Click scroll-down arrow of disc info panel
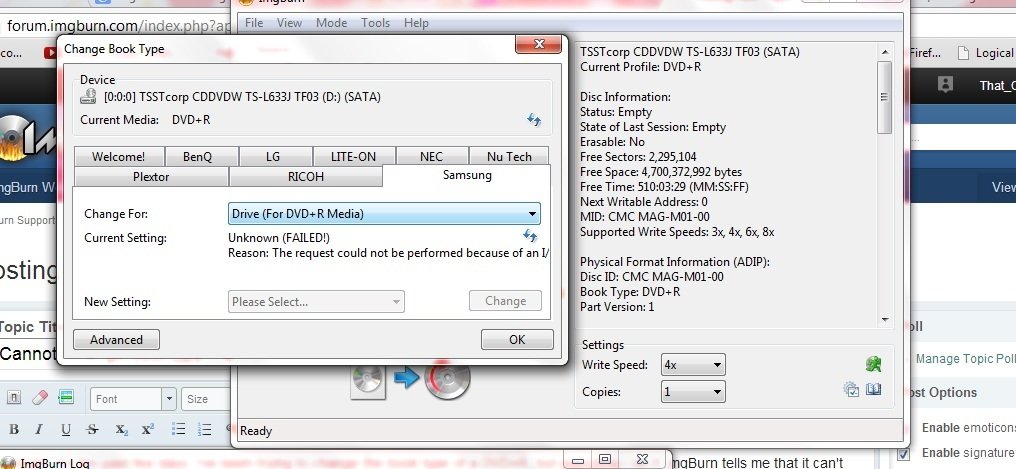1016x469 pixels. [x=884, y=319]
